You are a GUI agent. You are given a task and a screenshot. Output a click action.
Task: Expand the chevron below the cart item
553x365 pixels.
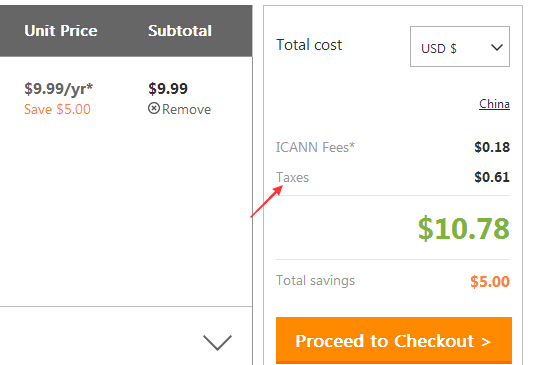pos(217,342)
